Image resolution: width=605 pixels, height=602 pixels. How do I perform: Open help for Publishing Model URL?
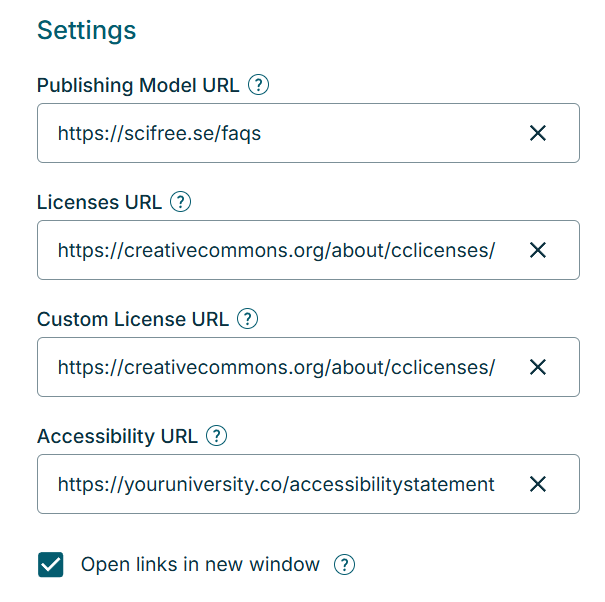pos(258,85)
